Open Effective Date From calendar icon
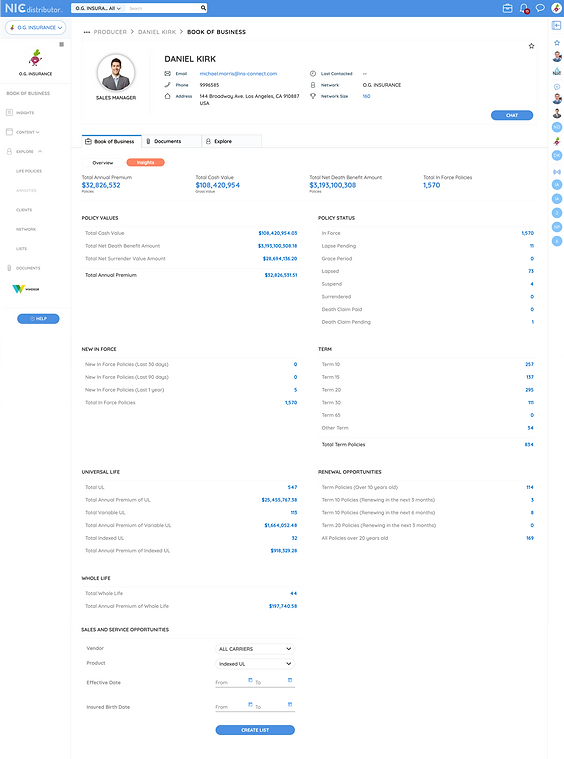 [x=250, y=680]
